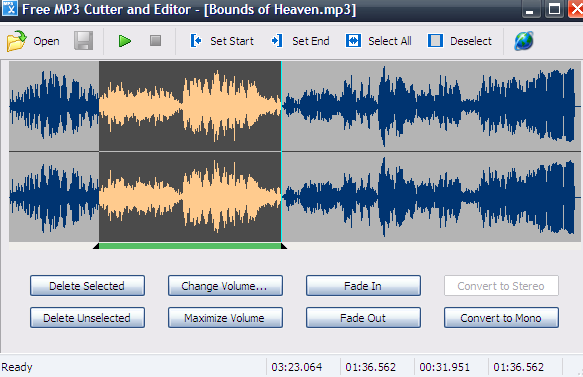
Task: Click the Set End bracket icon
Action: [277, 41]
